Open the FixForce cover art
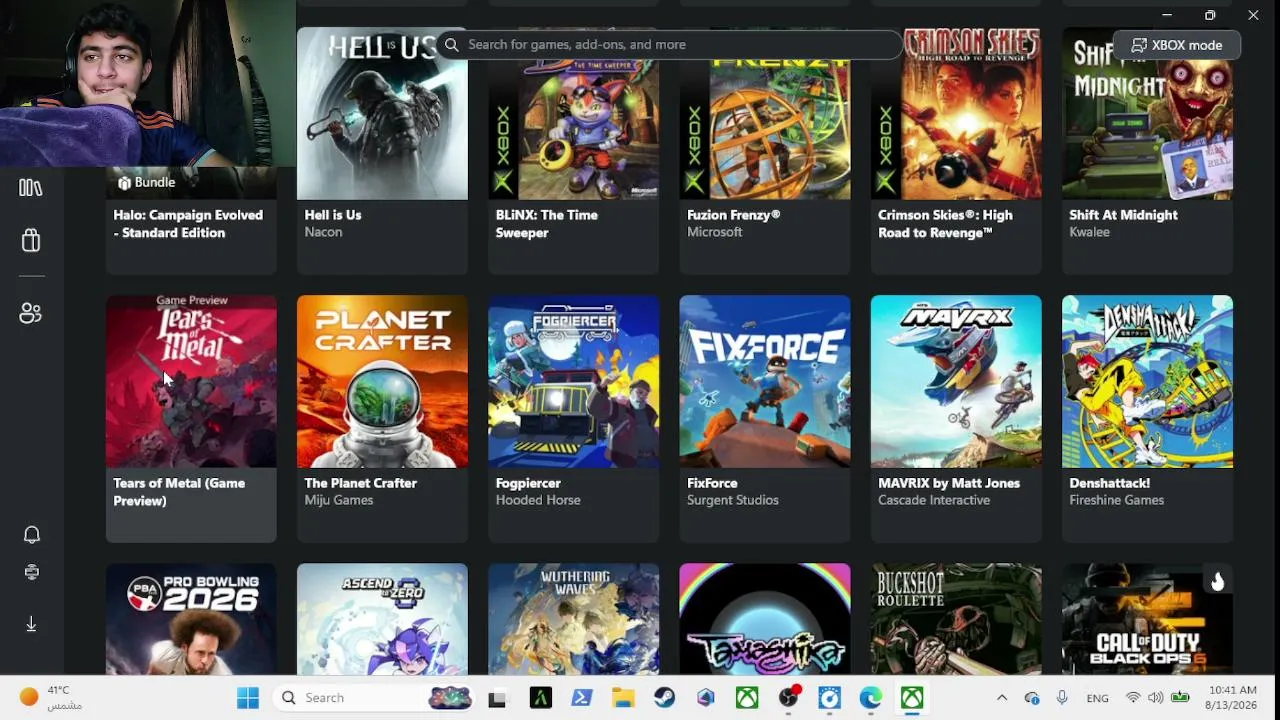 tap(765, 381)
